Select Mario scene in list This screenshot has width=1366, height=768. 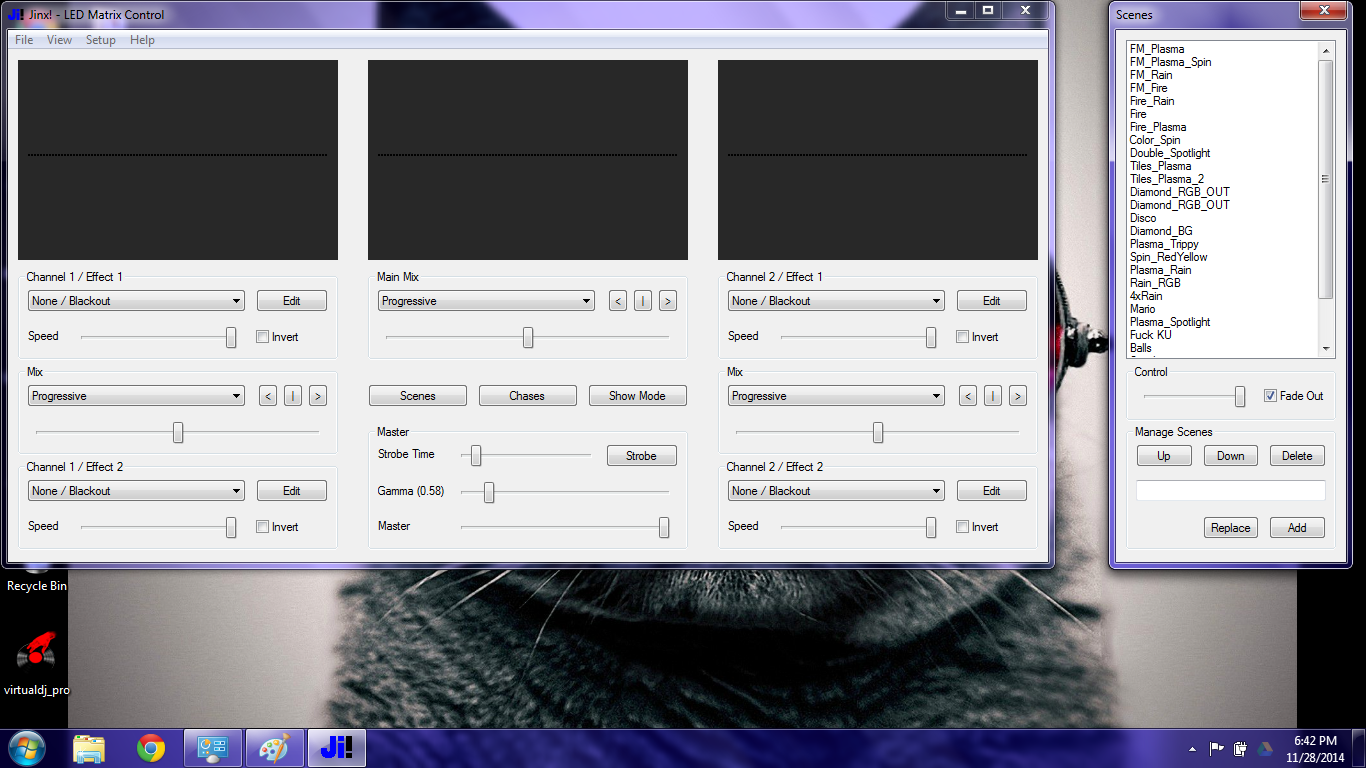point(1142,309)
